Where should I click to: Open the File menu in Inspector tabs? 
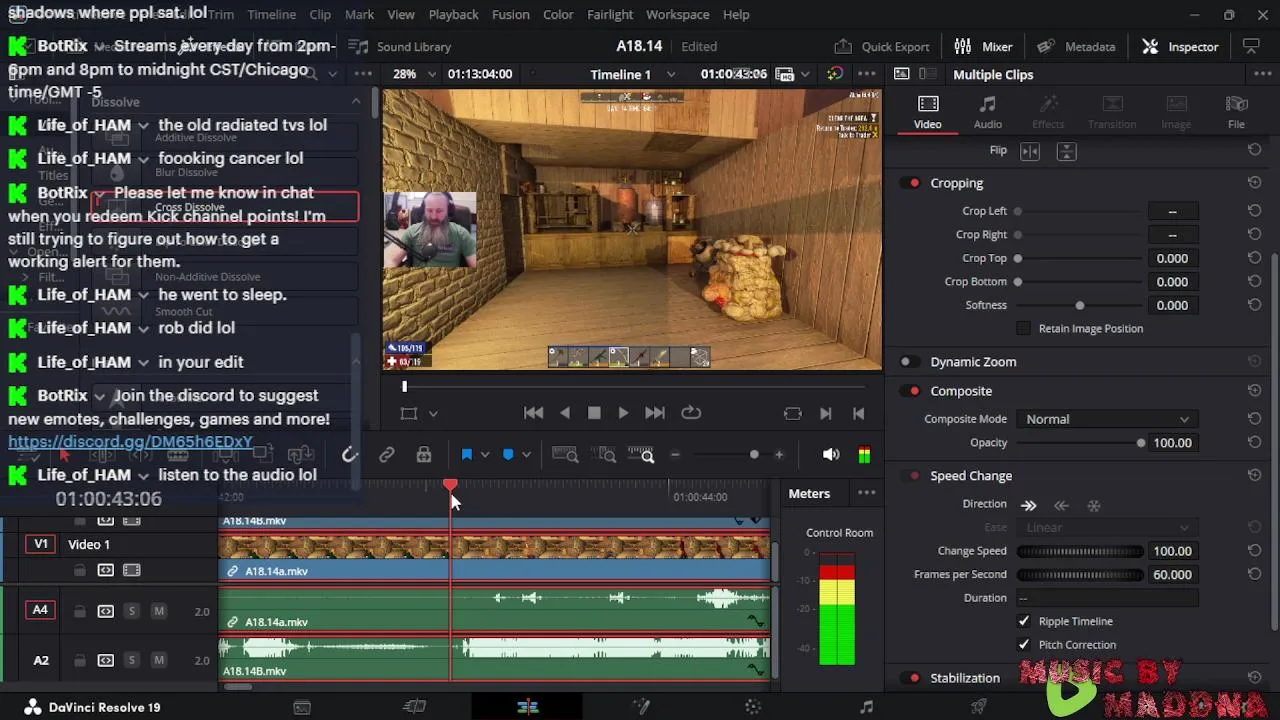[1236, 112]
